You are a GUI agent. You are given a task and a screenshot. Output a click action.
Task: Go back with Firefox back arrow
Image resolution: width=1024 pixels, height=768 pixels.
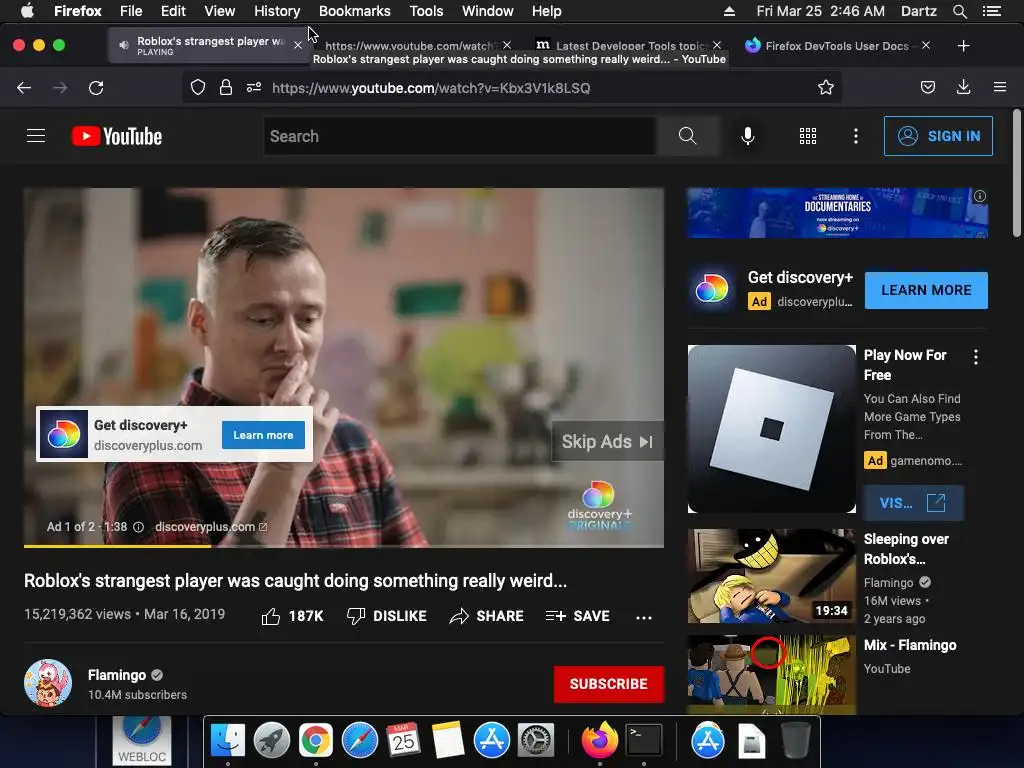point(24,88)
